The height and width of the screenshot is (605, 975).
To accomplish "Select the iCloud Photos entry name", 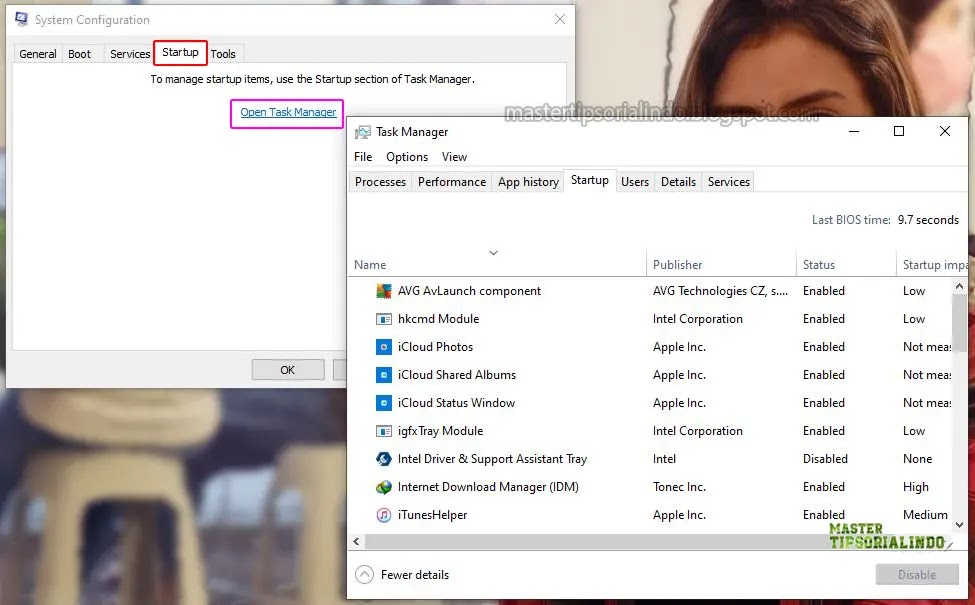I will click(x=435, y=347).
